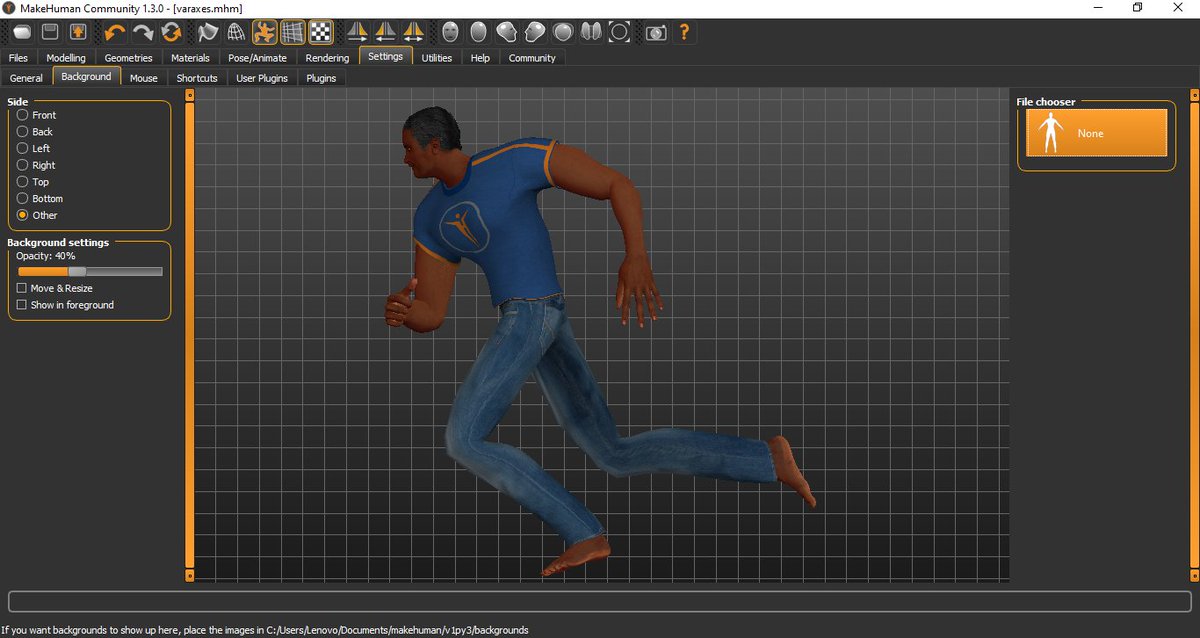Viewport: 1200px width, 638px height.
Task: Click the save document toolbar icon
Action: [x=49, y=31]
